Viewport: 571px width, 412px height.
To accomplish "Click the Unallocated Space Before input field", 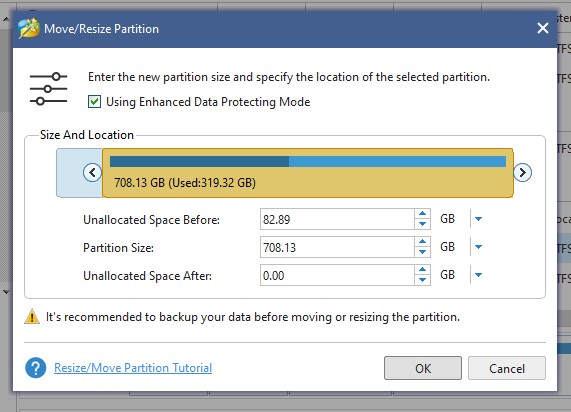I will click(337, 219).
